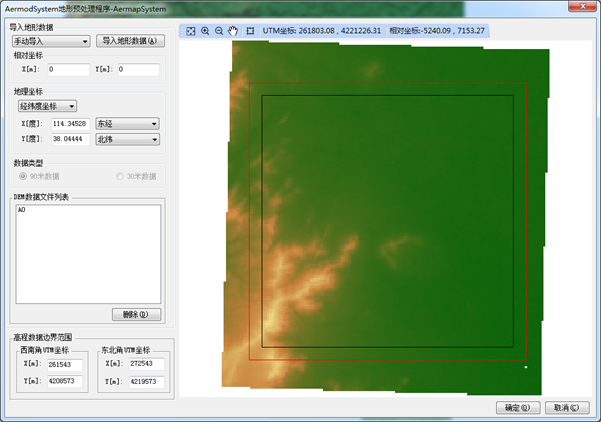Expand the 北纬 latitude direction dropdown

coord(127,140)
